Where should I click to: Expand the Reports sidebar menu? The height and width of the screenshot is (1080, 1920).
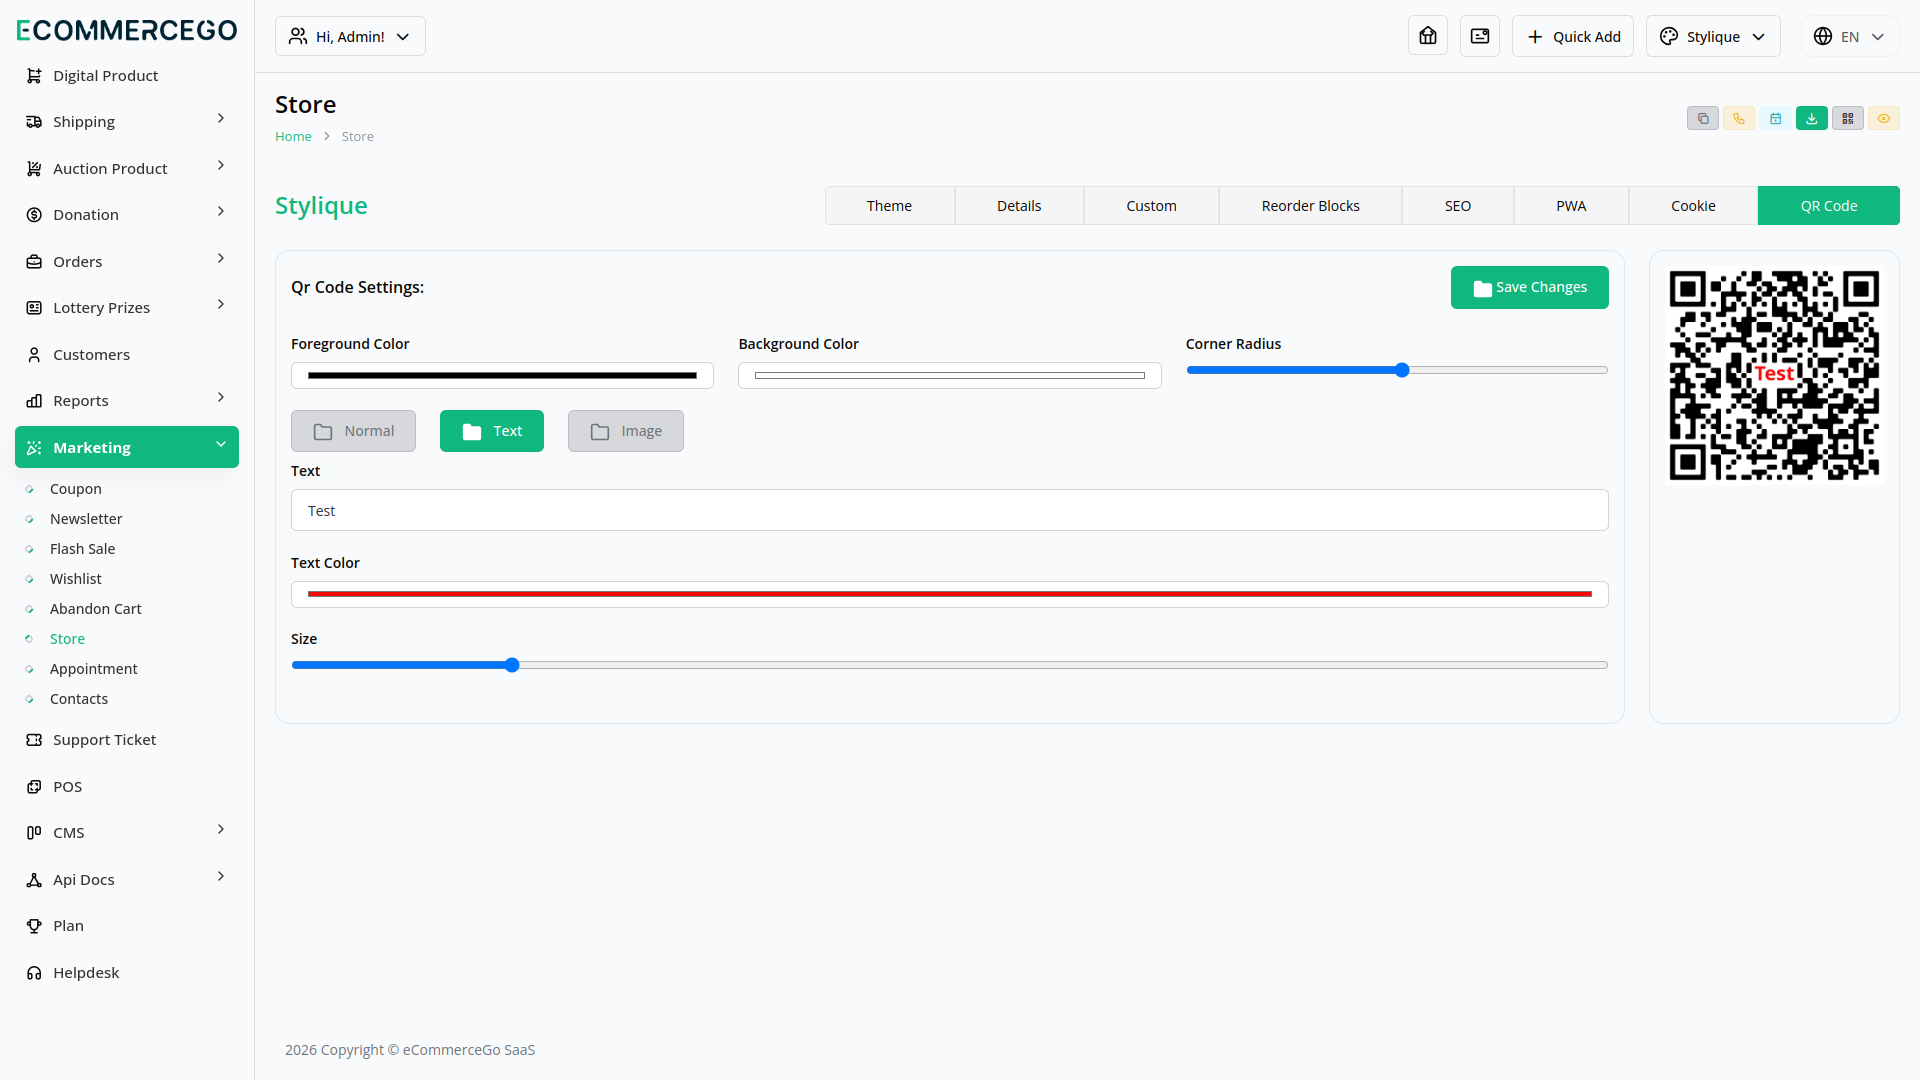pos(127,401)
